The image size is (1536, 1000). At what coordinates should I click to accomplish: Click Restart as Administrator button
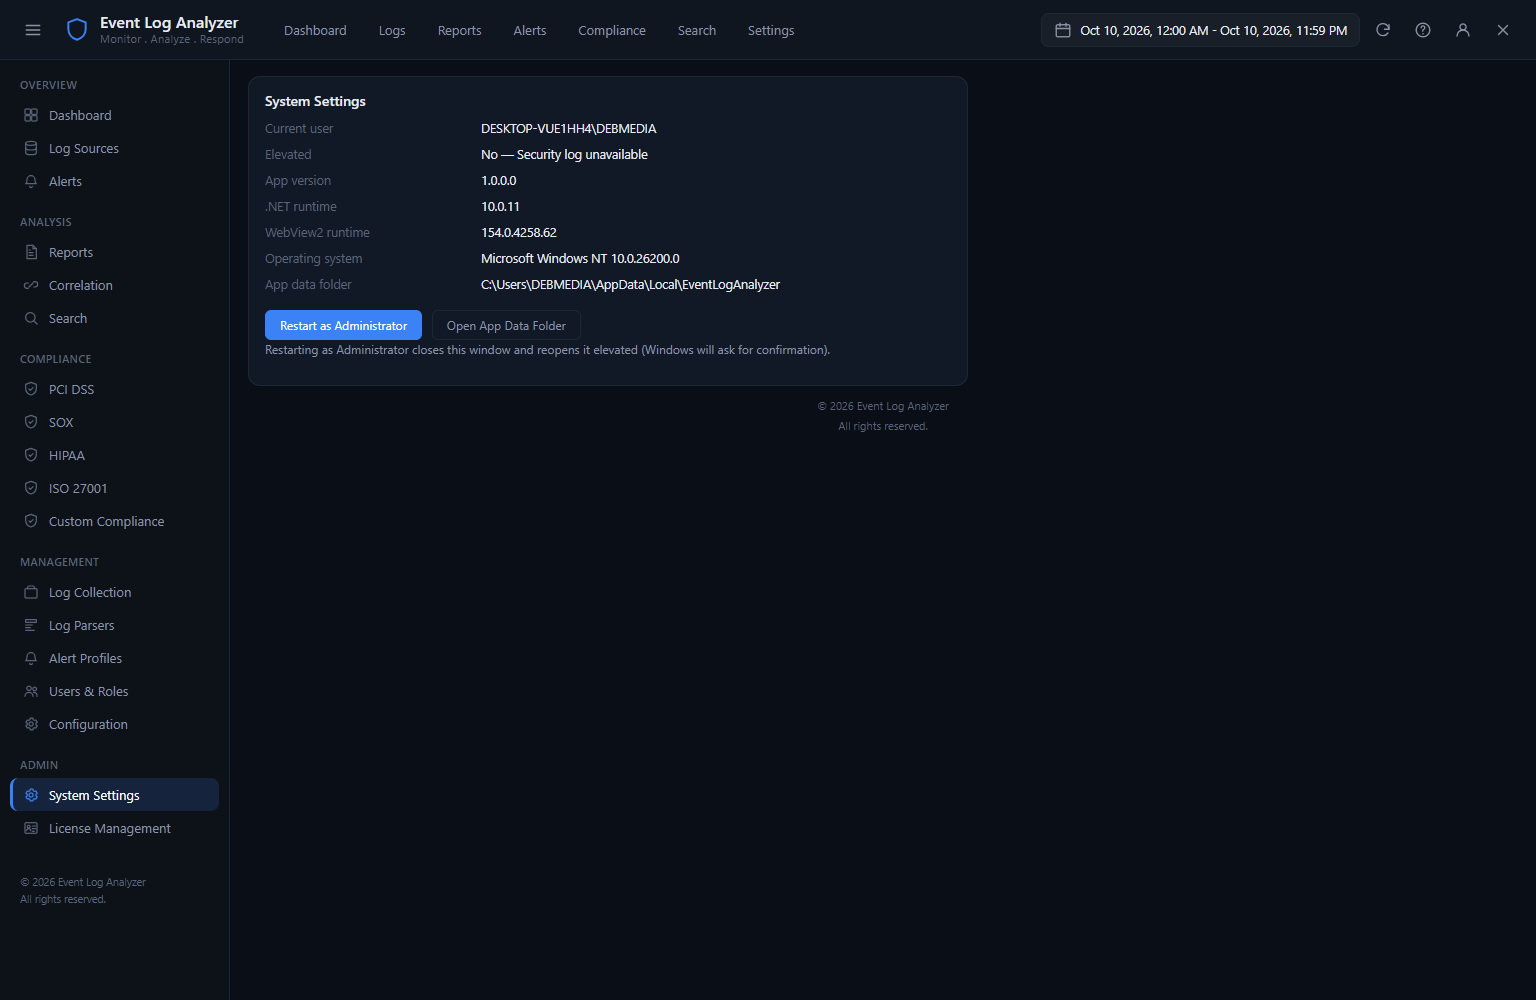click(x=343, y=325)
